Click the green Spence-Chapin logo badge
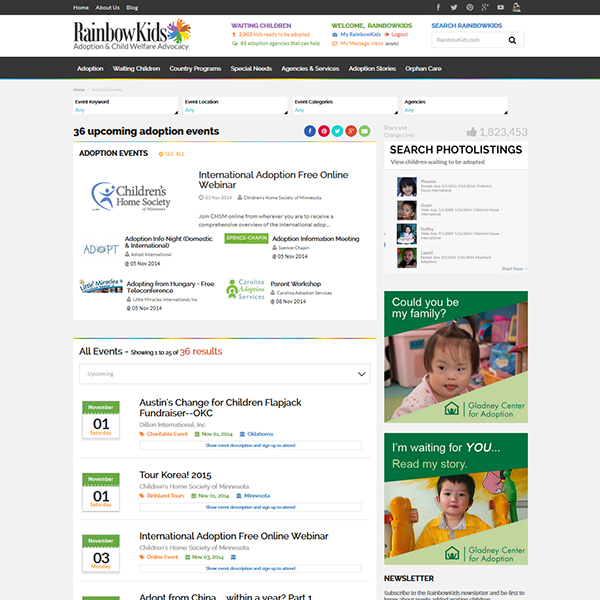 (x=246, y=238)
